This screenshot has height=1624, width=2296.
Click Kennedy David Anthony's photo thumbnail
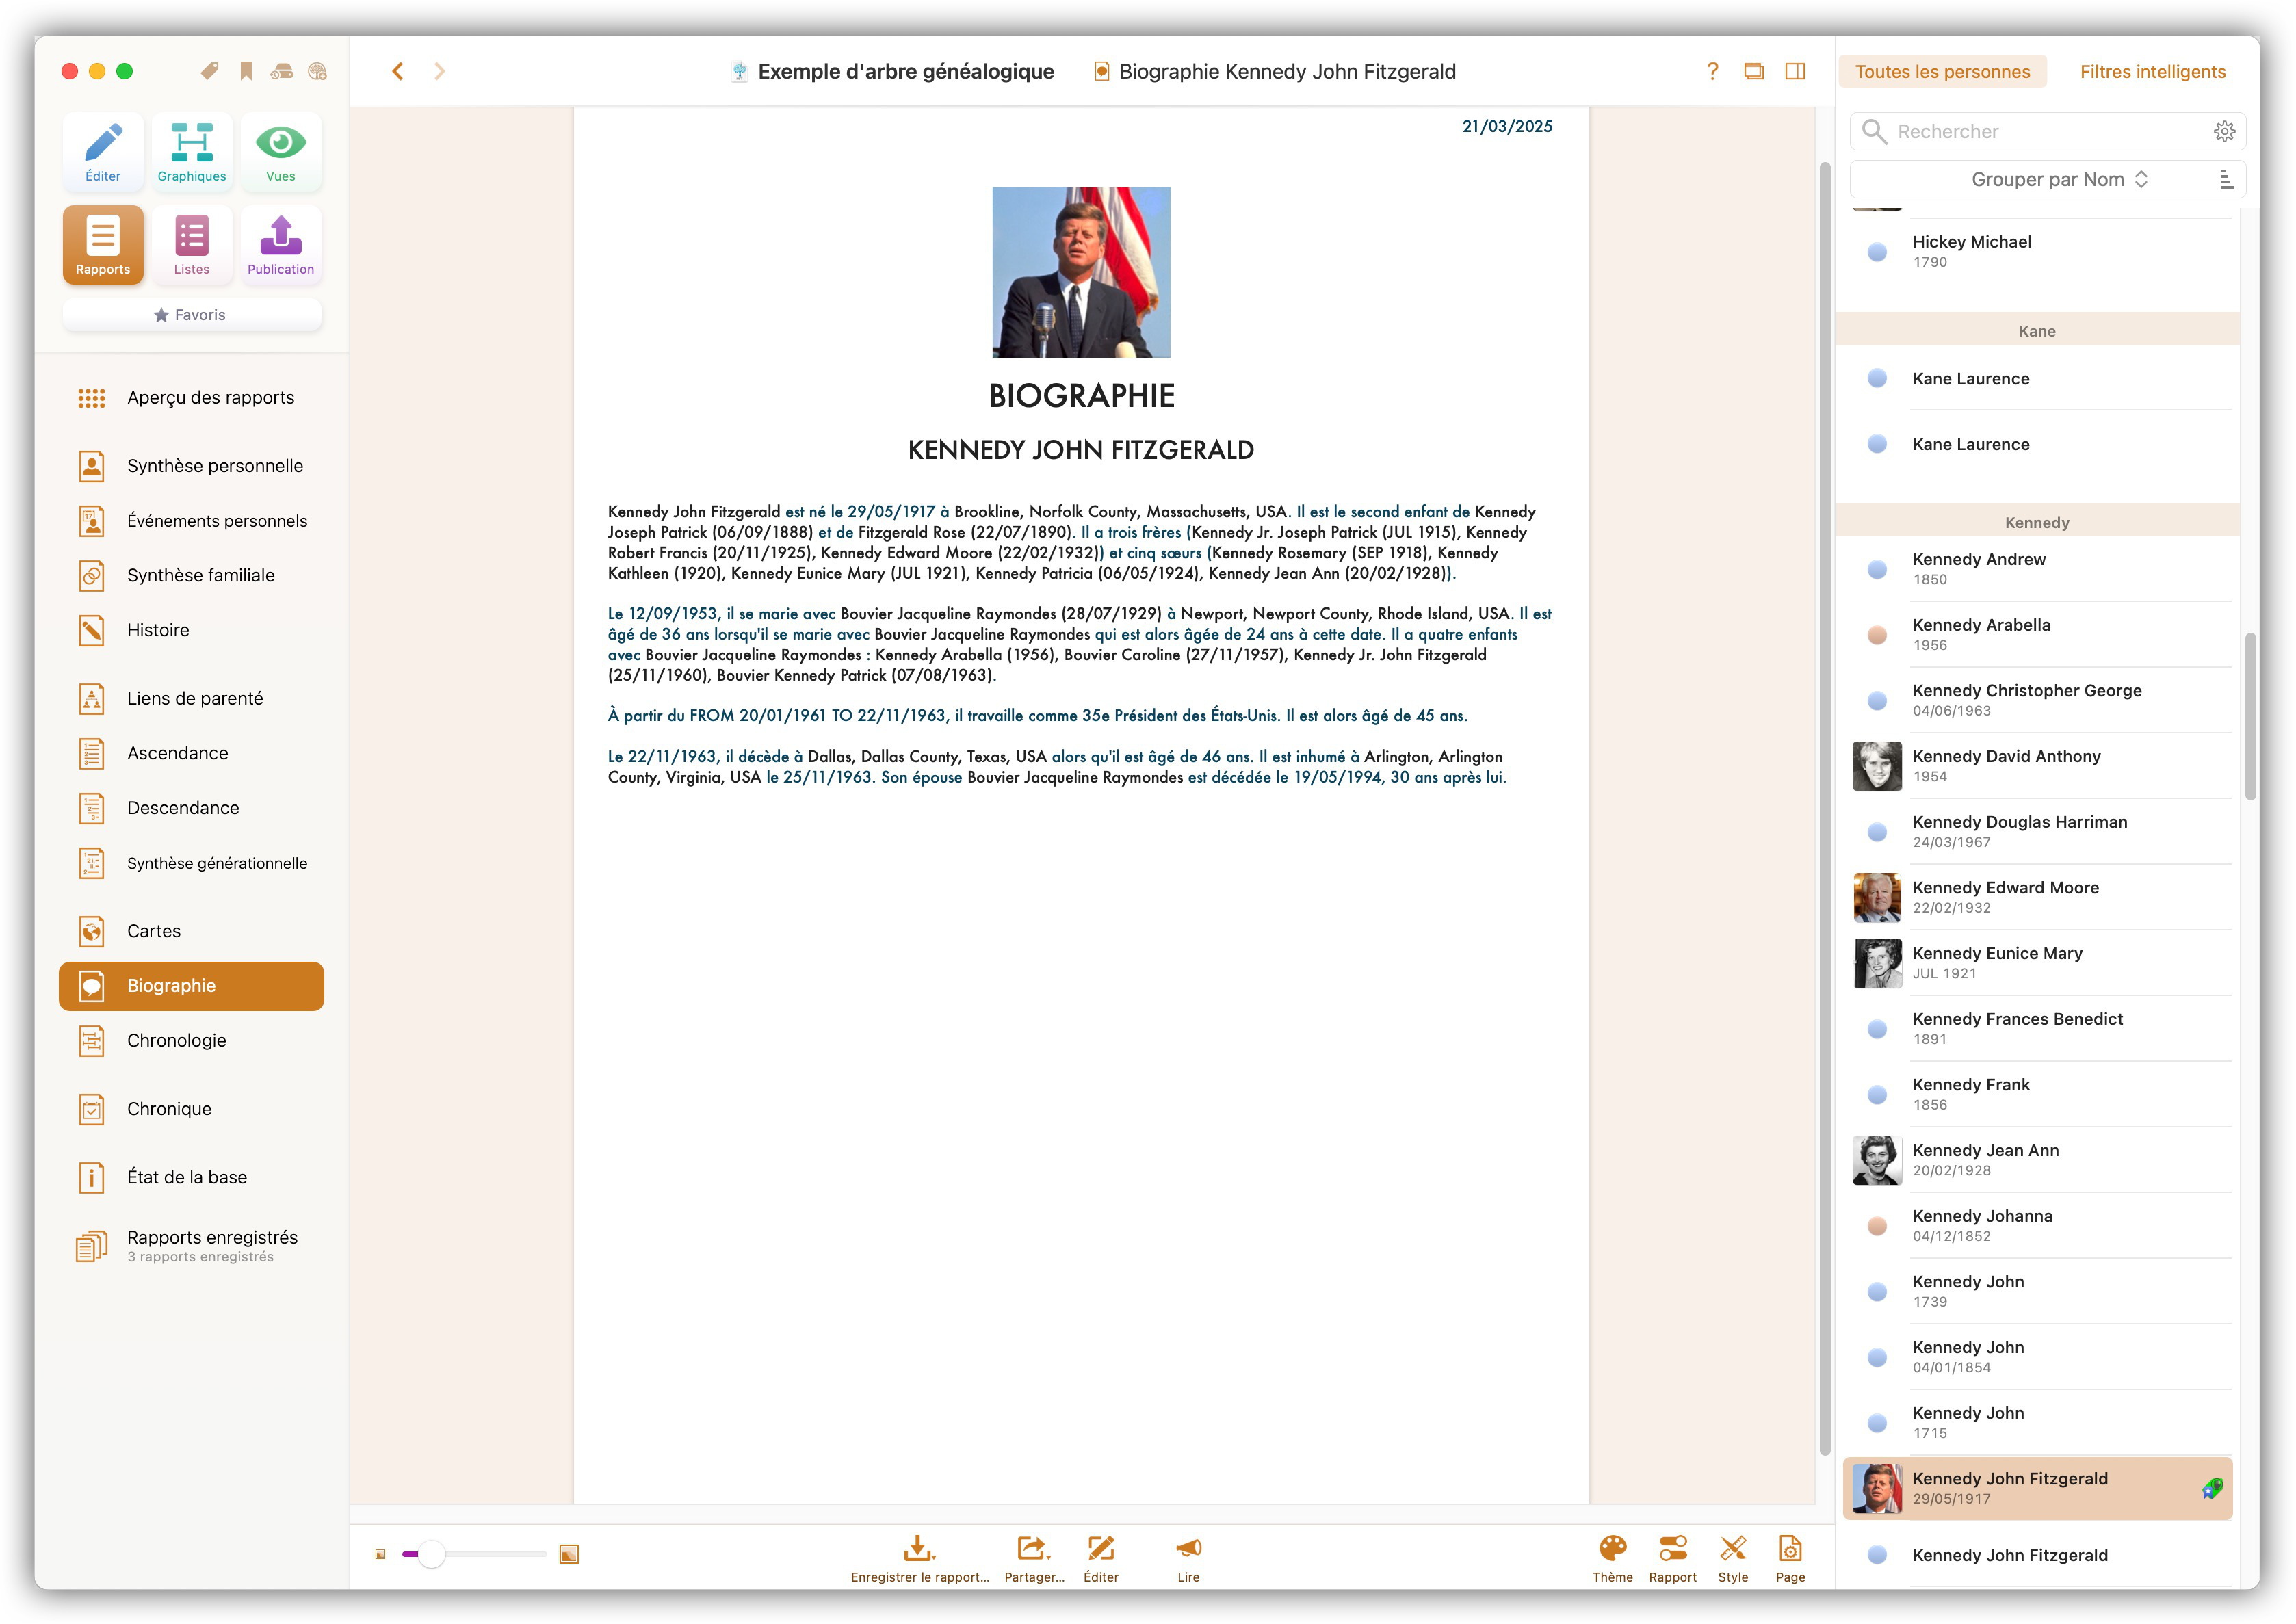point(1877,766)
